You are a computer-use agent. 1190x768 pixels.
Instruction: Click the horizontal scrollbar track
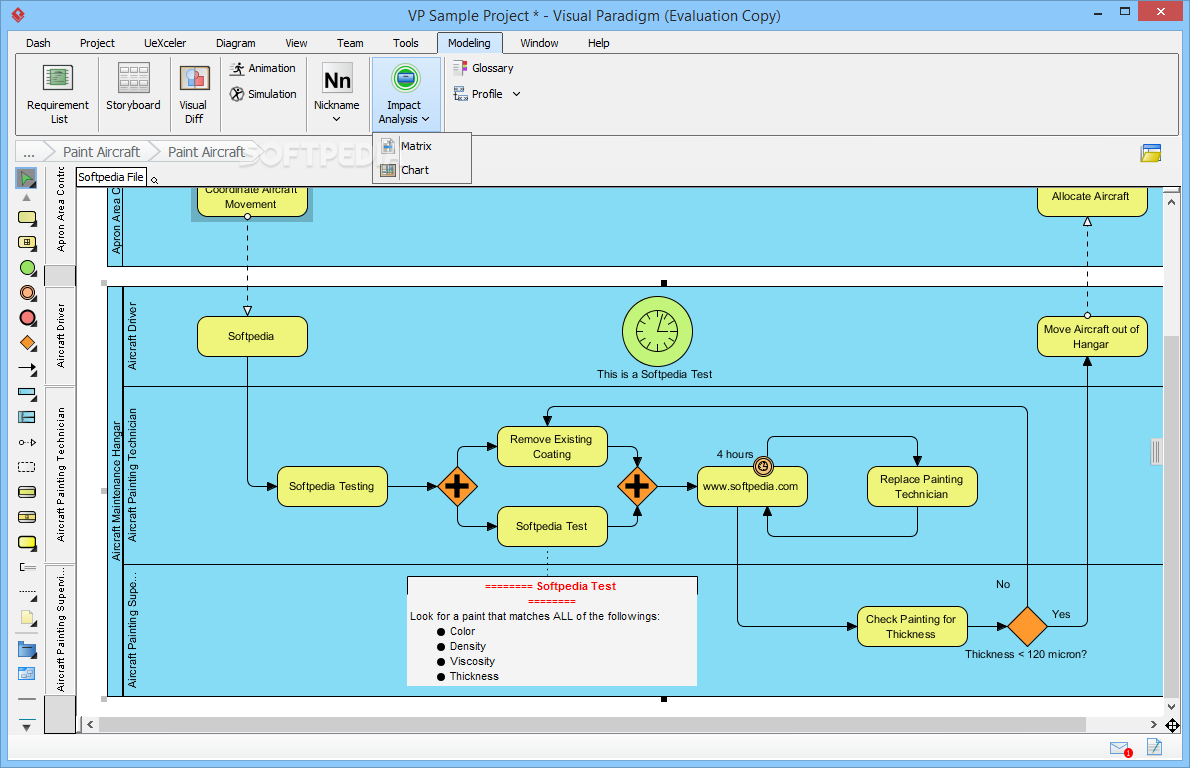point(592,725)
